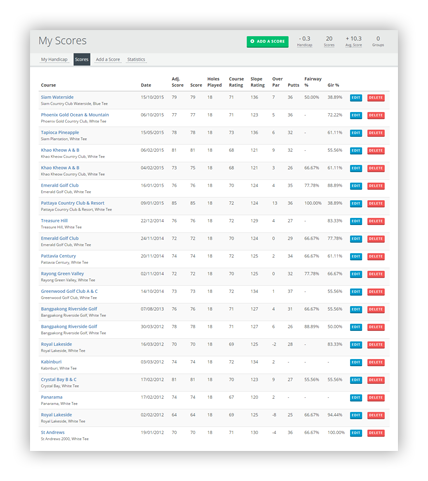428x481 pixels.
Task: Delete the Khao Kheow 04/02/2015 score
Action: coord(376,168)
